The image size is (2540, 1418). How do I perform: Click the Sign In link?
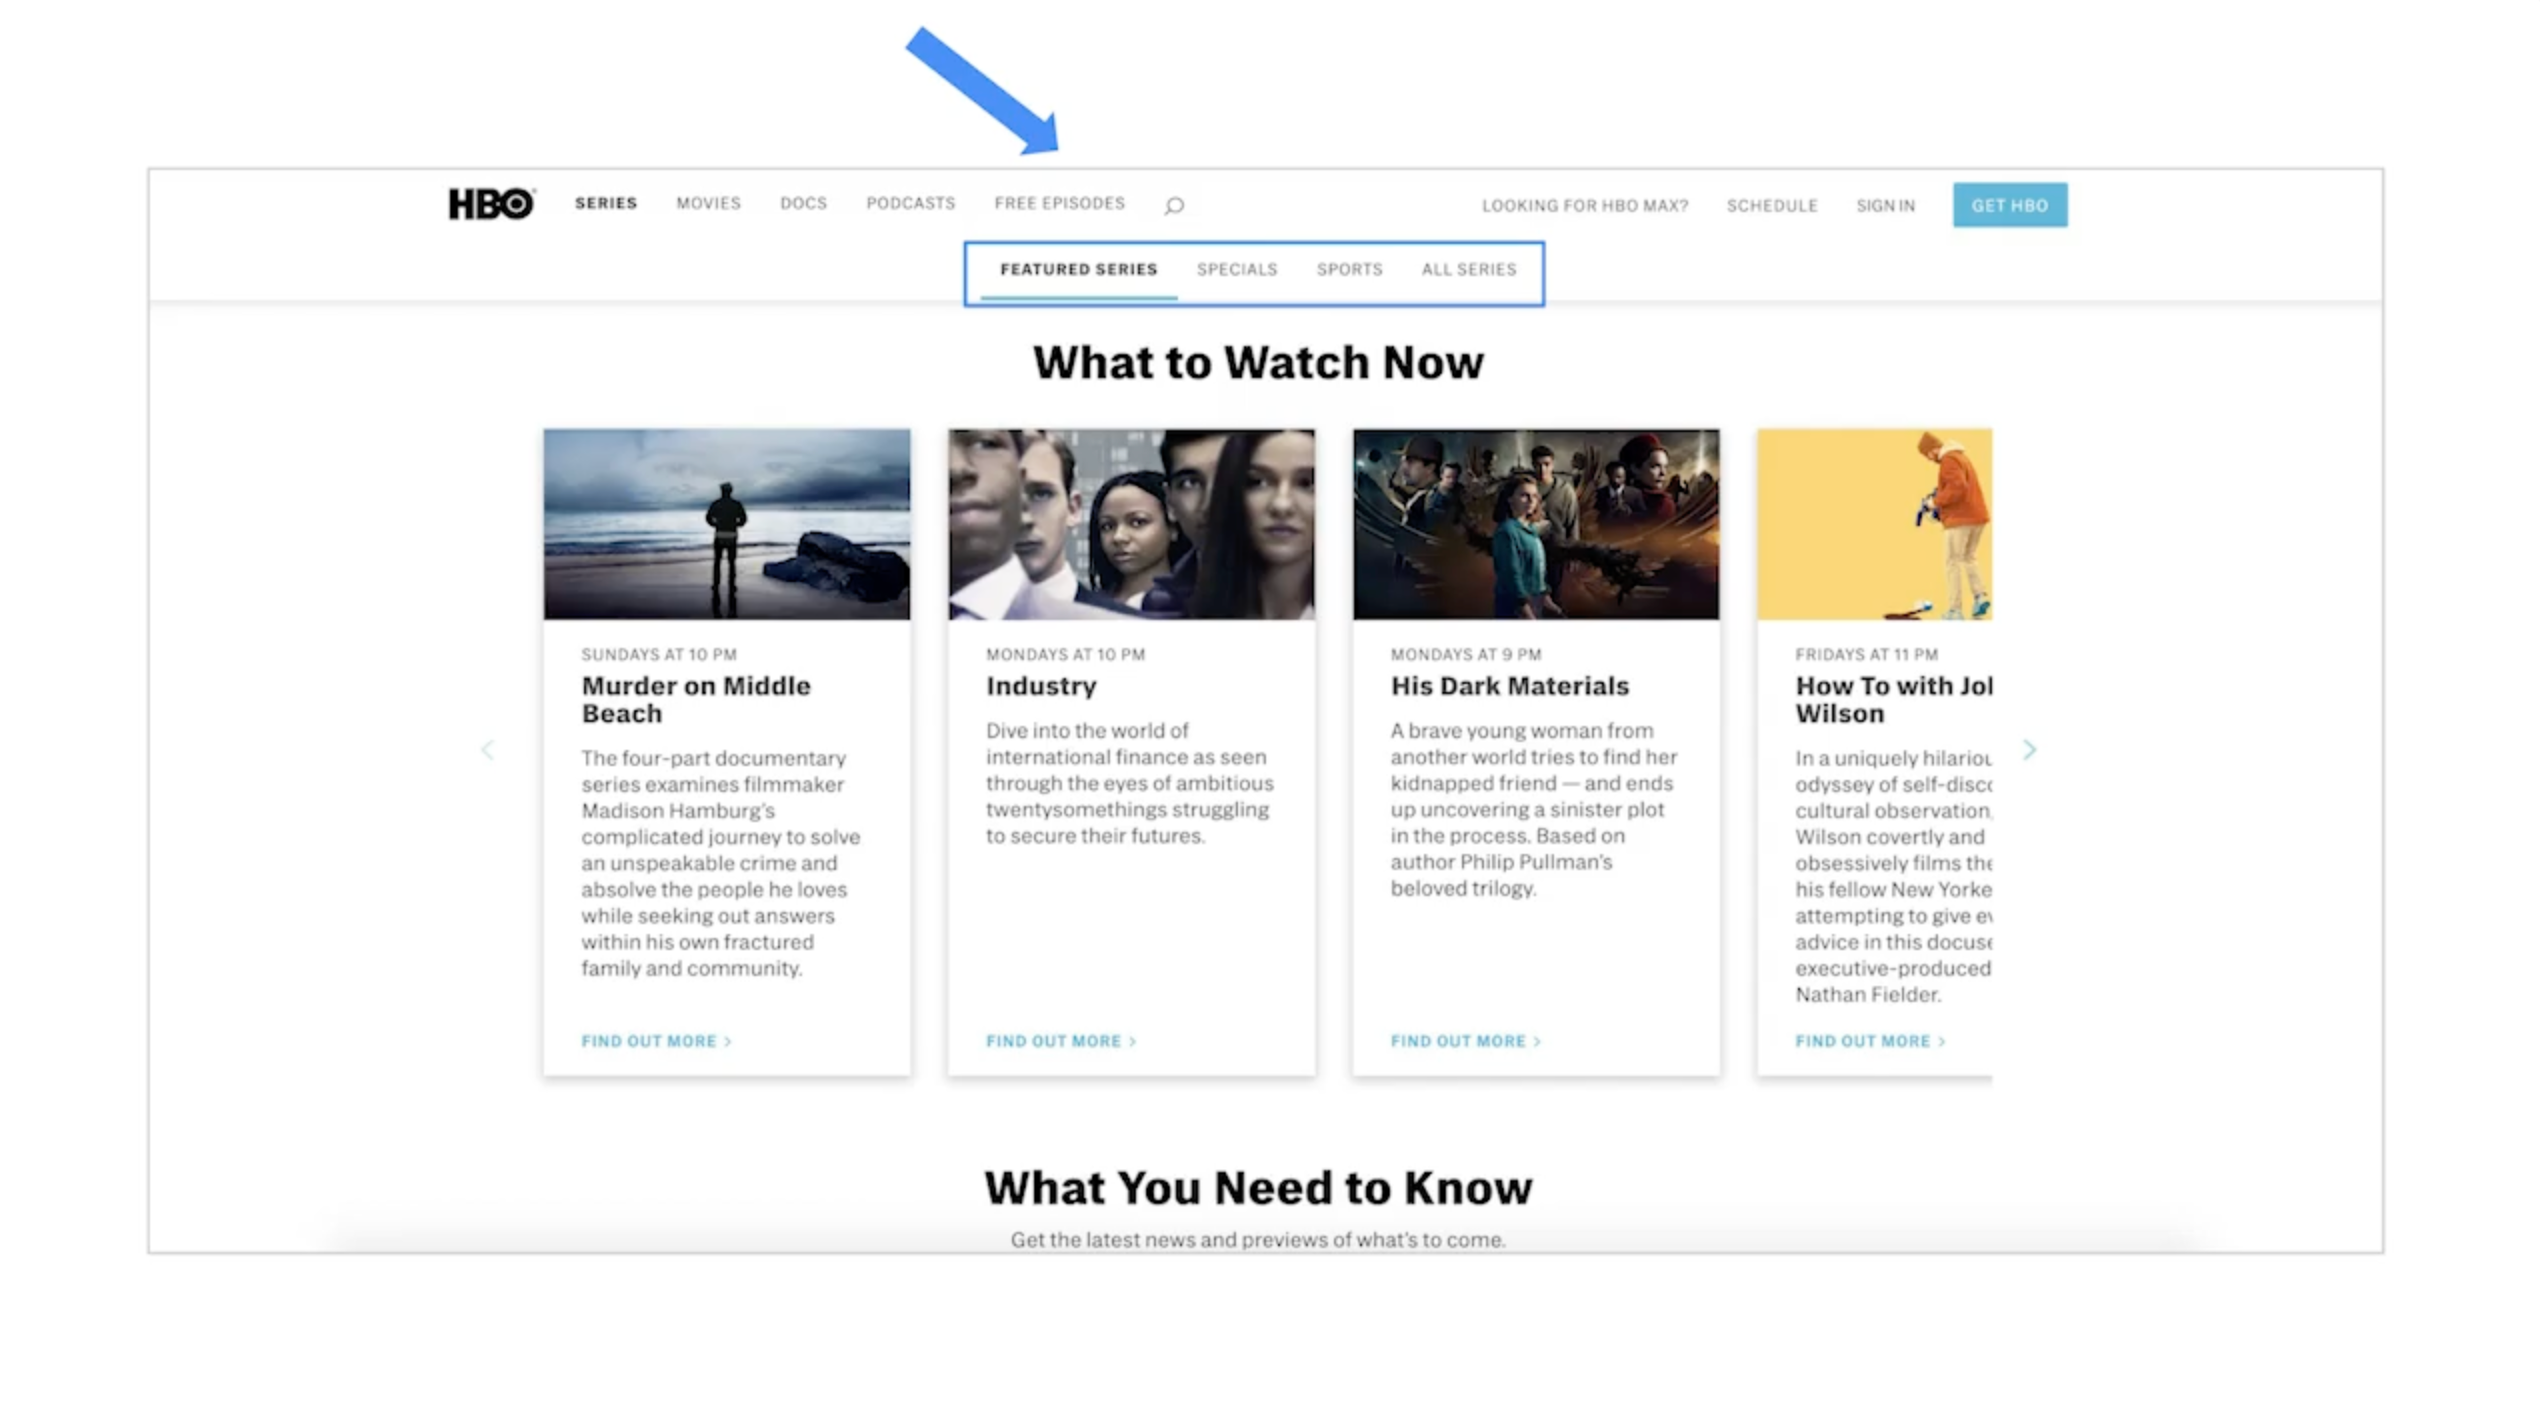tap(1885, 206)
